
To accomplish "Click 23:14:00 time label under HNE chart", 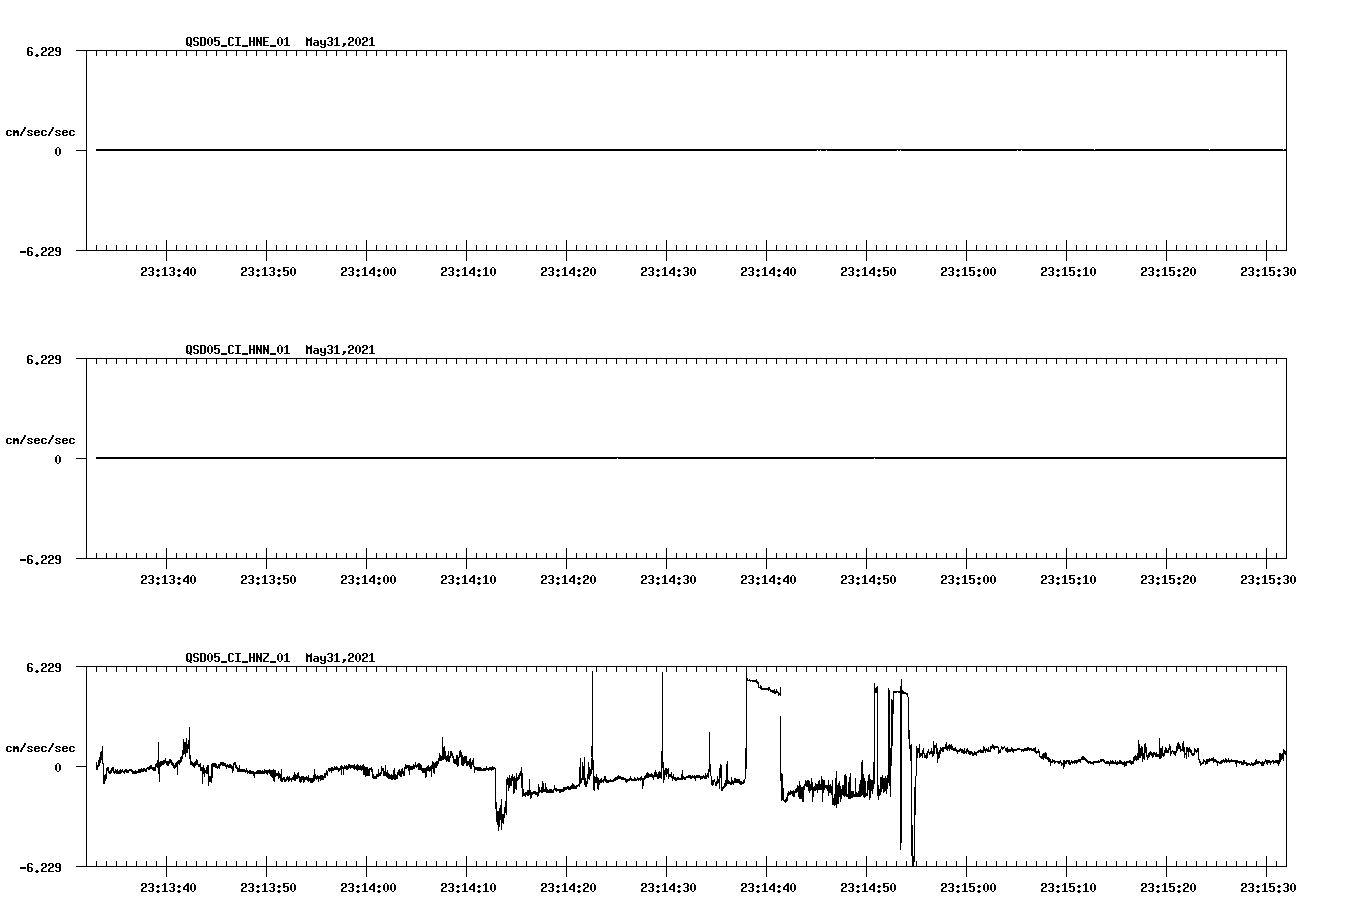I will (368, 272).
